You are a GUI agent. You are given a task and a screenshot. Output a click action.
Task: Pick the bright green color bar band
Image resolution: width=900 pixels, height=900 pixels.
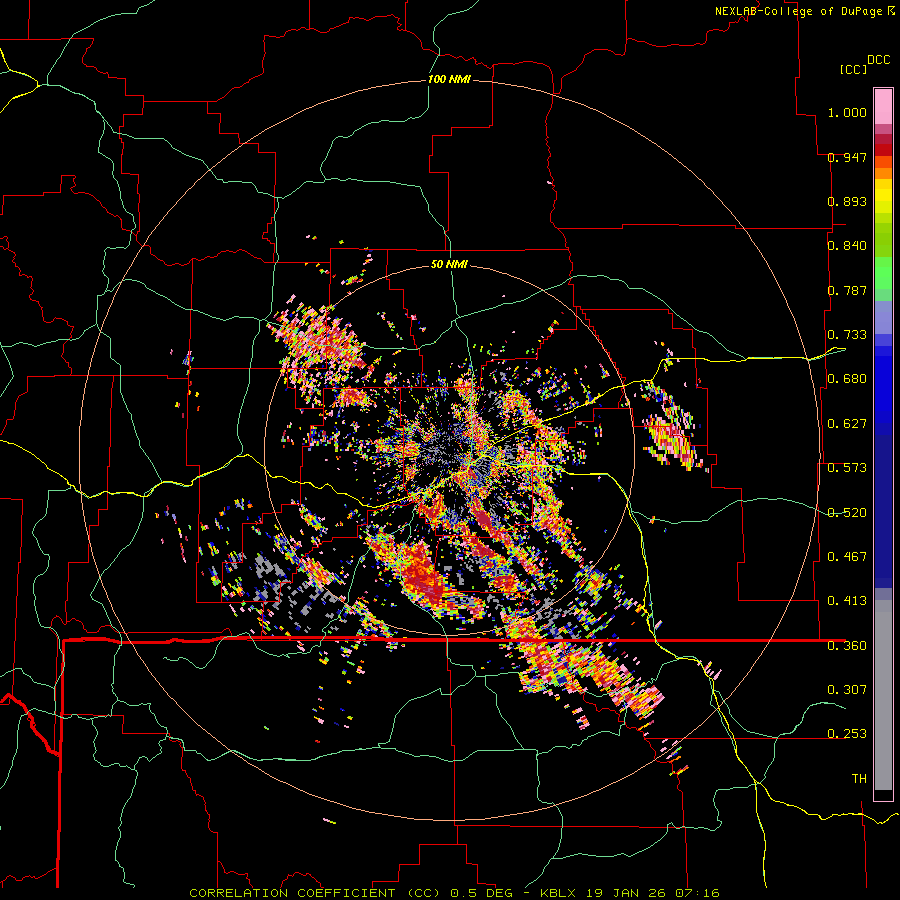883,273
